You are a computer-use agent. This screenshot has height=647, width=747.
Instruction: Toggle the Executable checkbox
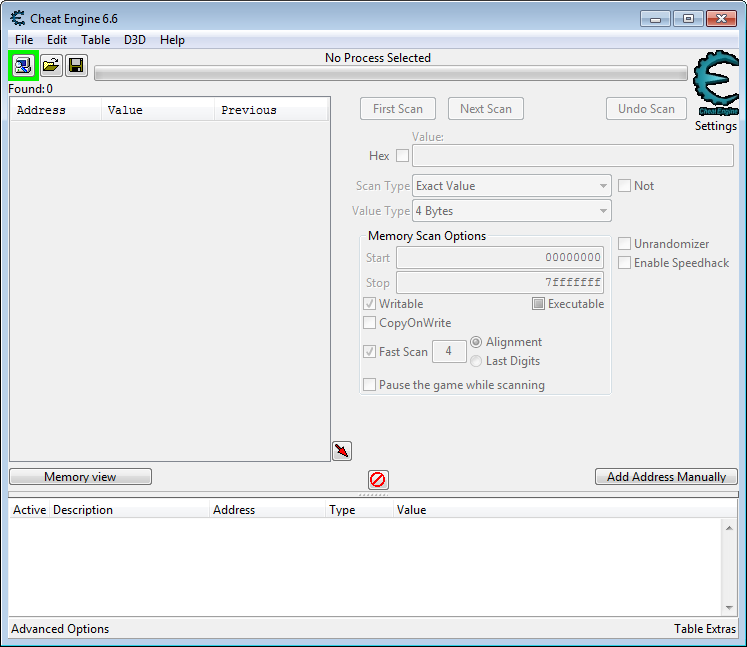coord(538,303)
